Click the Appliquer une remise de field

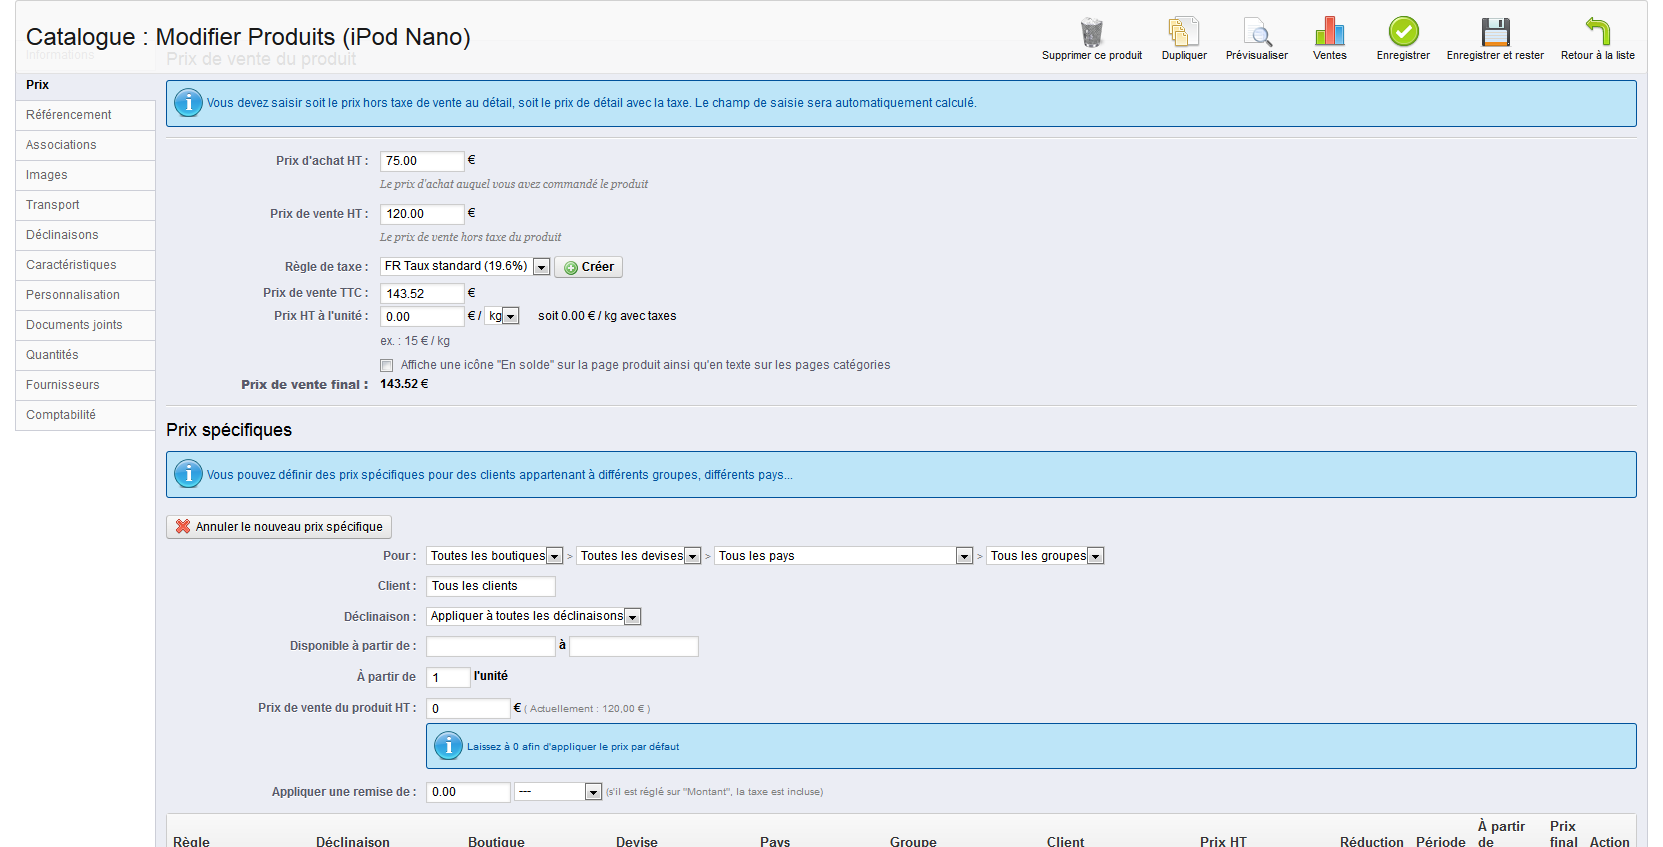[468, 792]
